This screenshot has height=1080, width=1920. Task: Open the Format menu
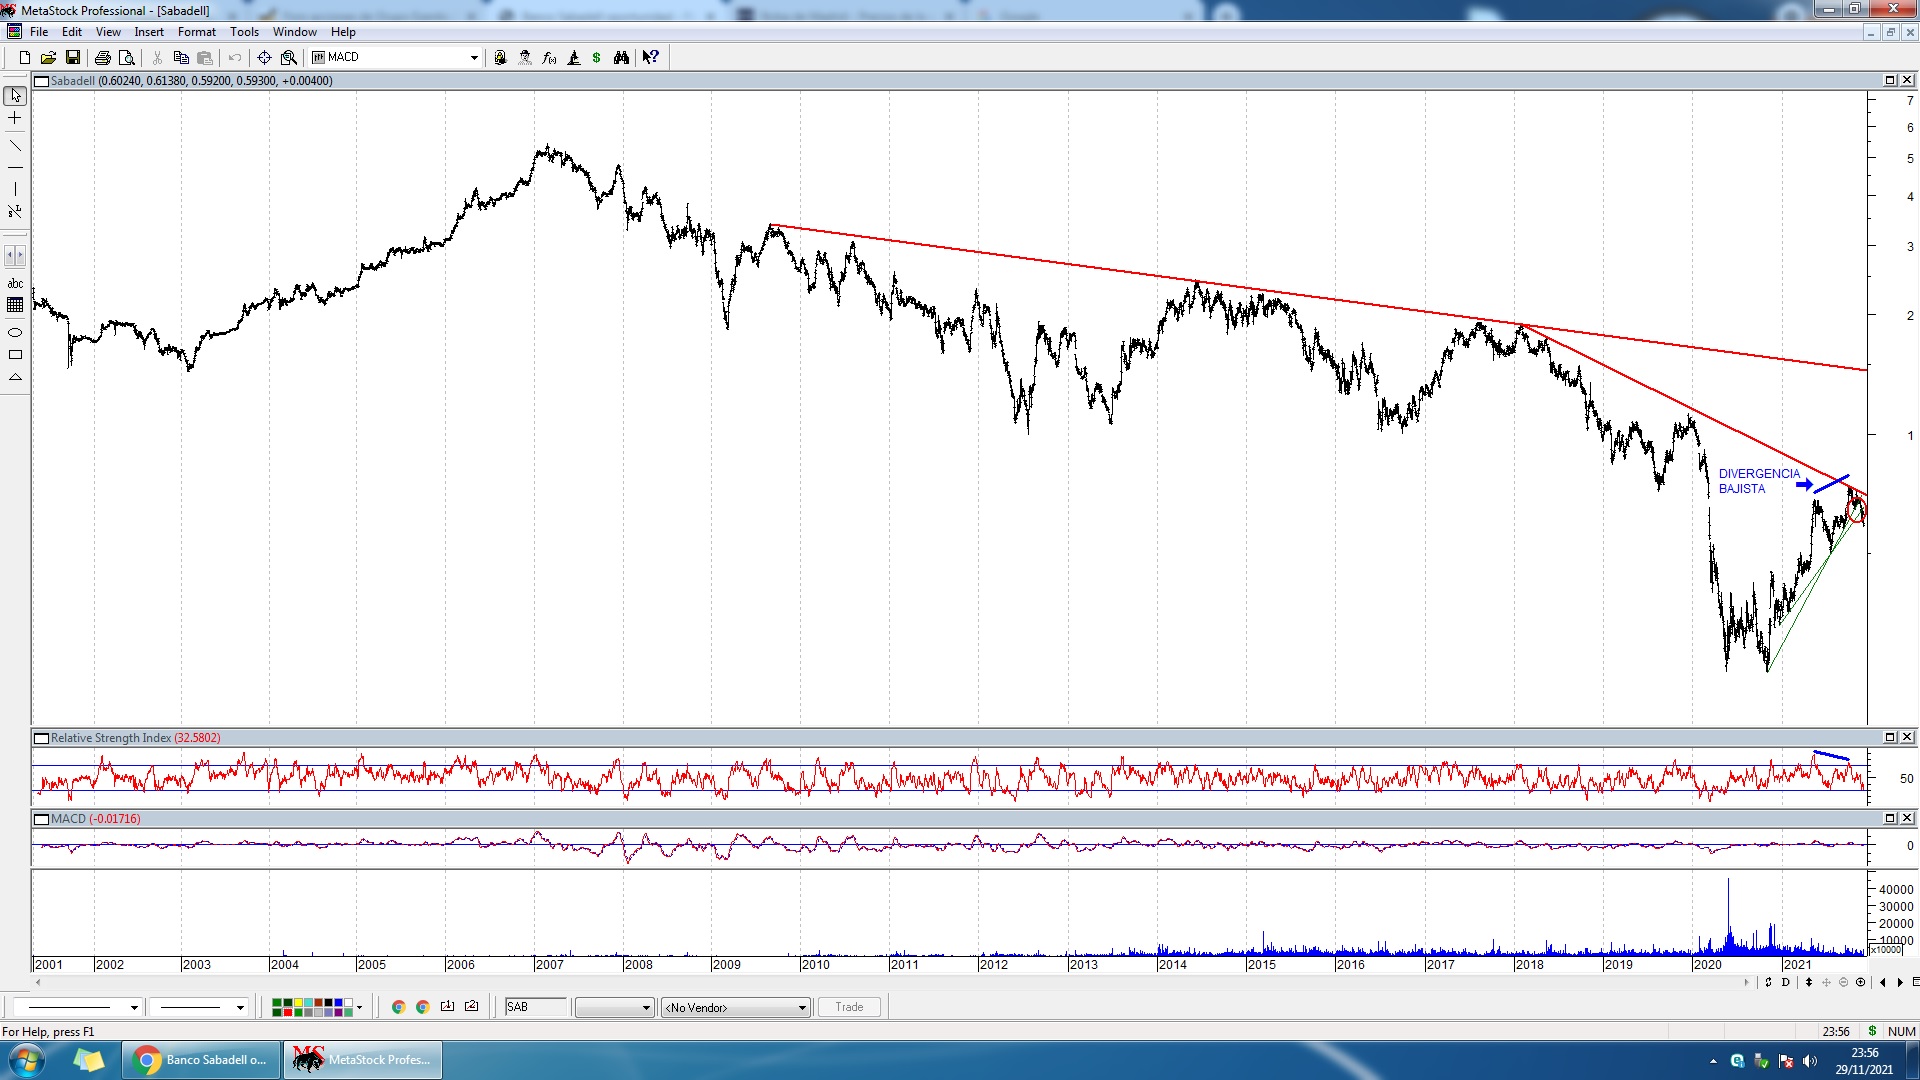[x=196, y=32]
